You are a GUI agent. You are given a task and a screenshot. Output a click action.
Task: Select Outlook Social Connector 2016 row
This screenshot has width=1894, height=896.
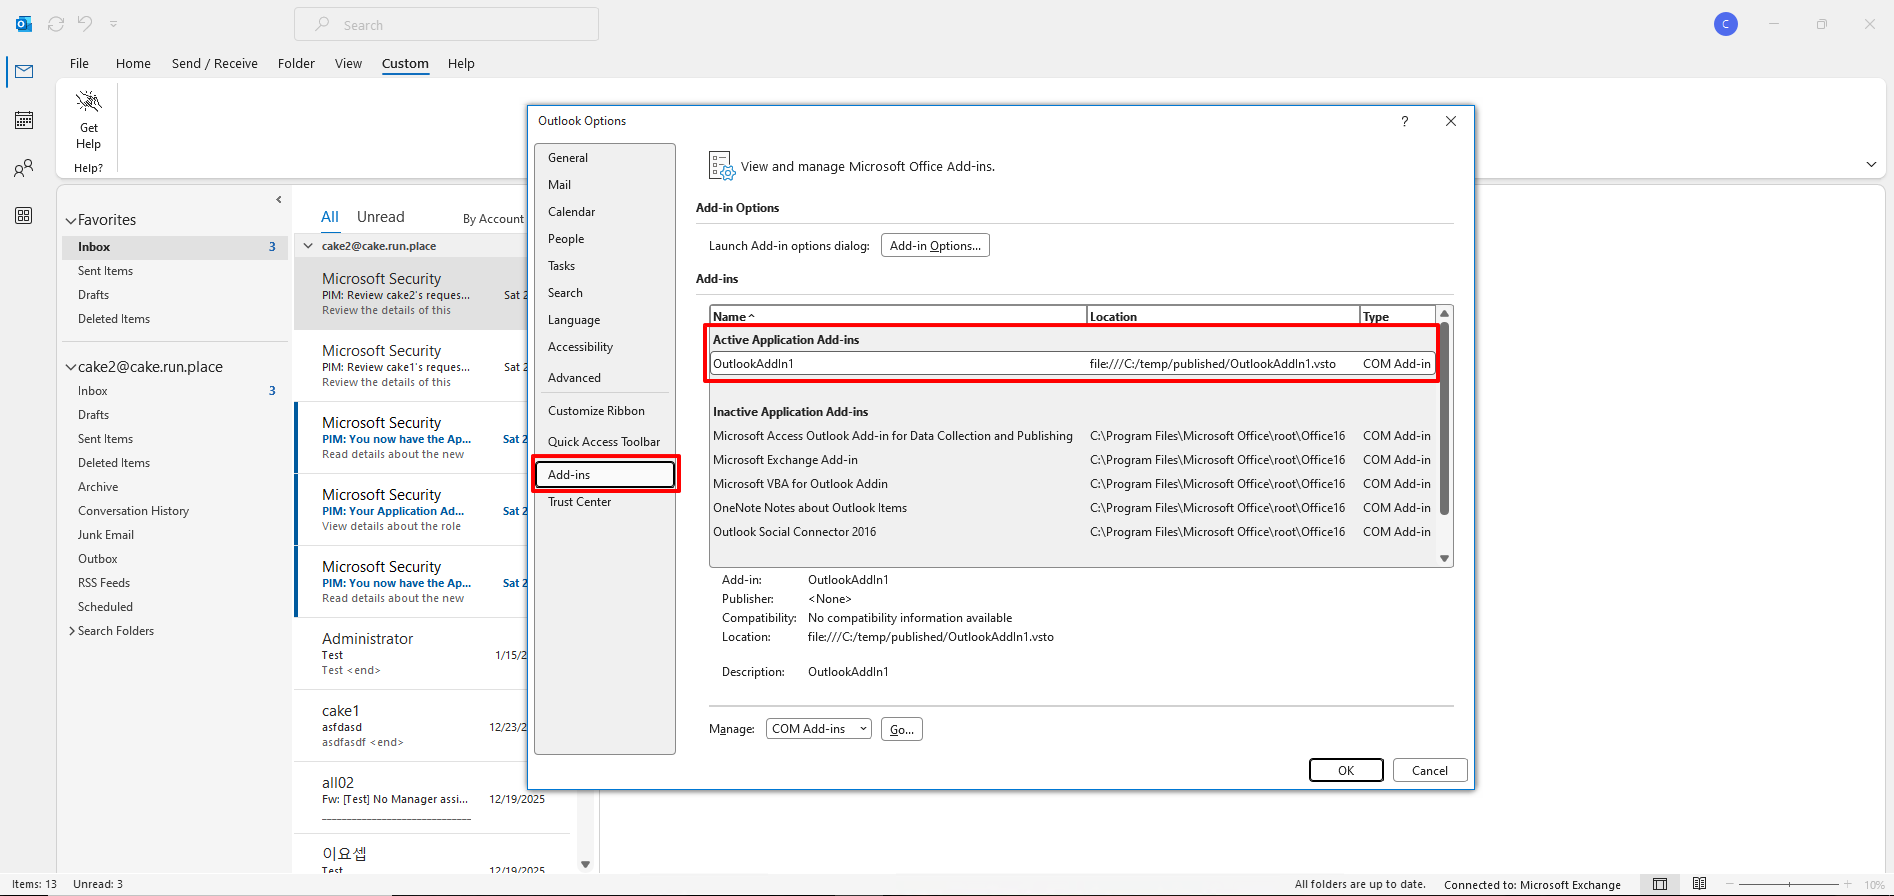coord(1072,532)
